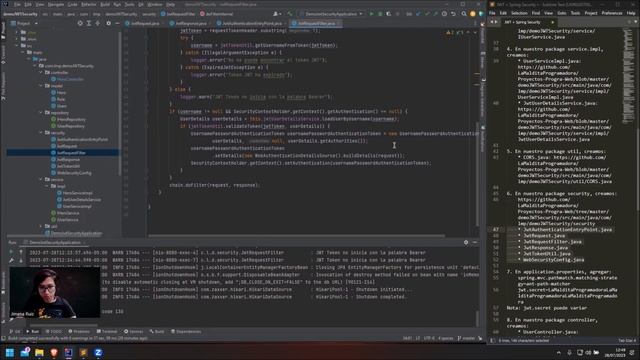Open the Navigate menu in IntelliJ
640x360 pixels.
[56, 4]
